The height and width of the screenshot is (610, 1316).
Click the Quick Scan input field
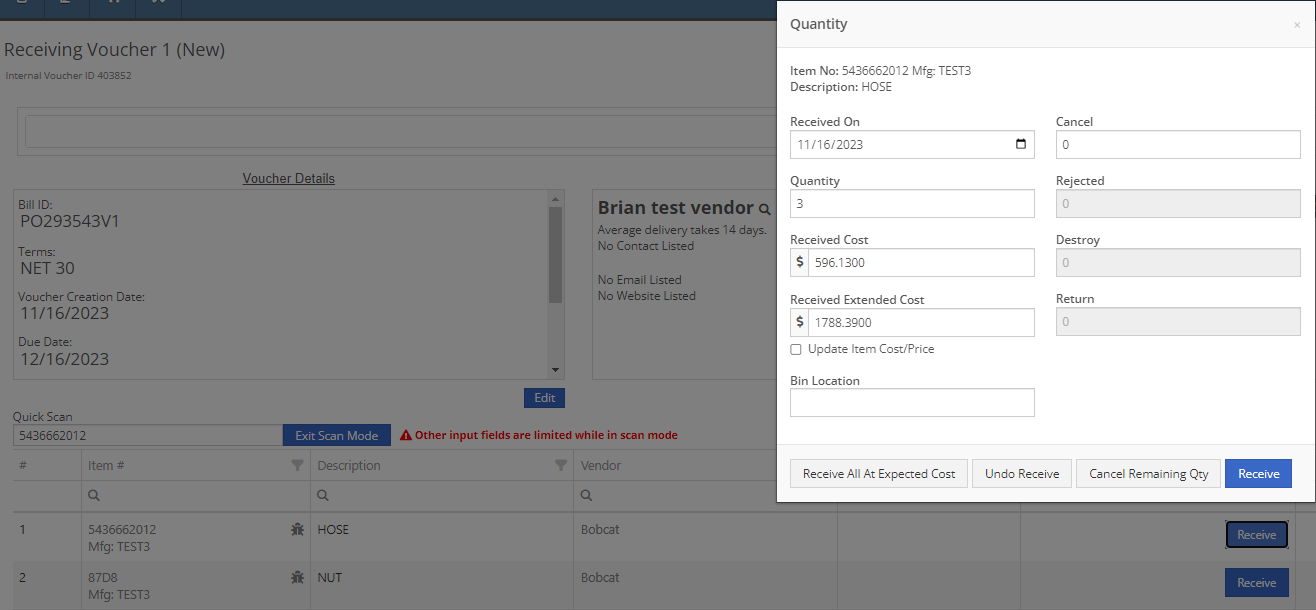click(x=148, y=435)
